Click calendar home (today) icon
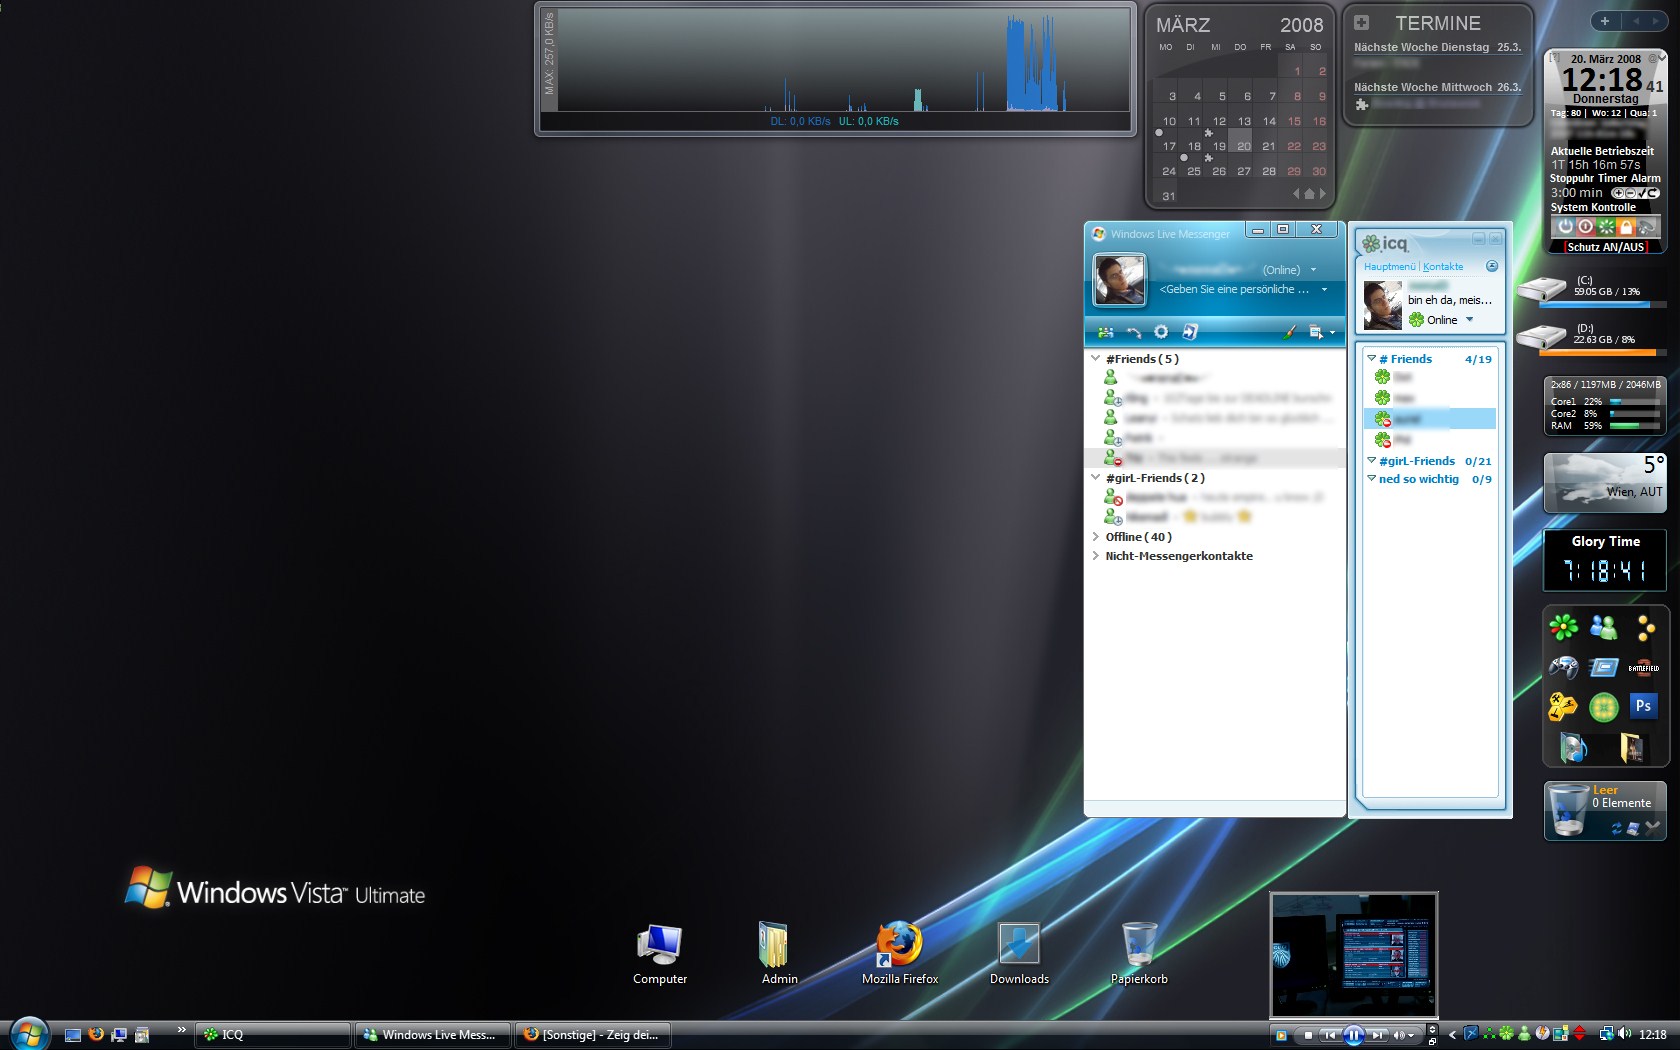1680x1050 pixels. pos(1309,194)
